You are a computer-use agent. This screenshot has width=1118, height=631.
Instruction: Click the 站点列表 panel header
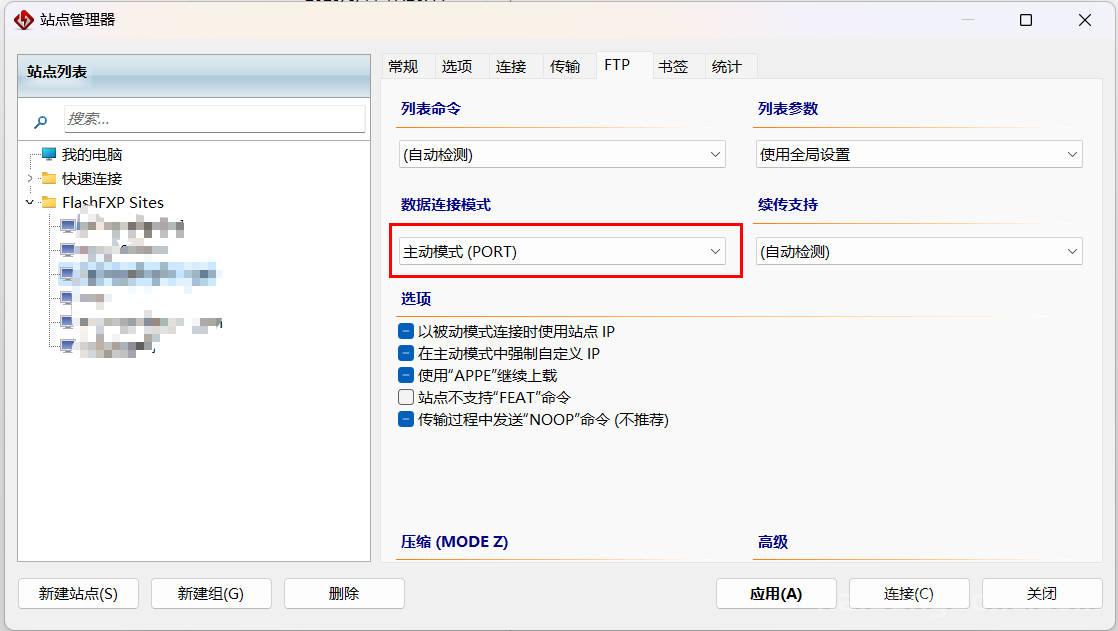(x=194, y=76)
